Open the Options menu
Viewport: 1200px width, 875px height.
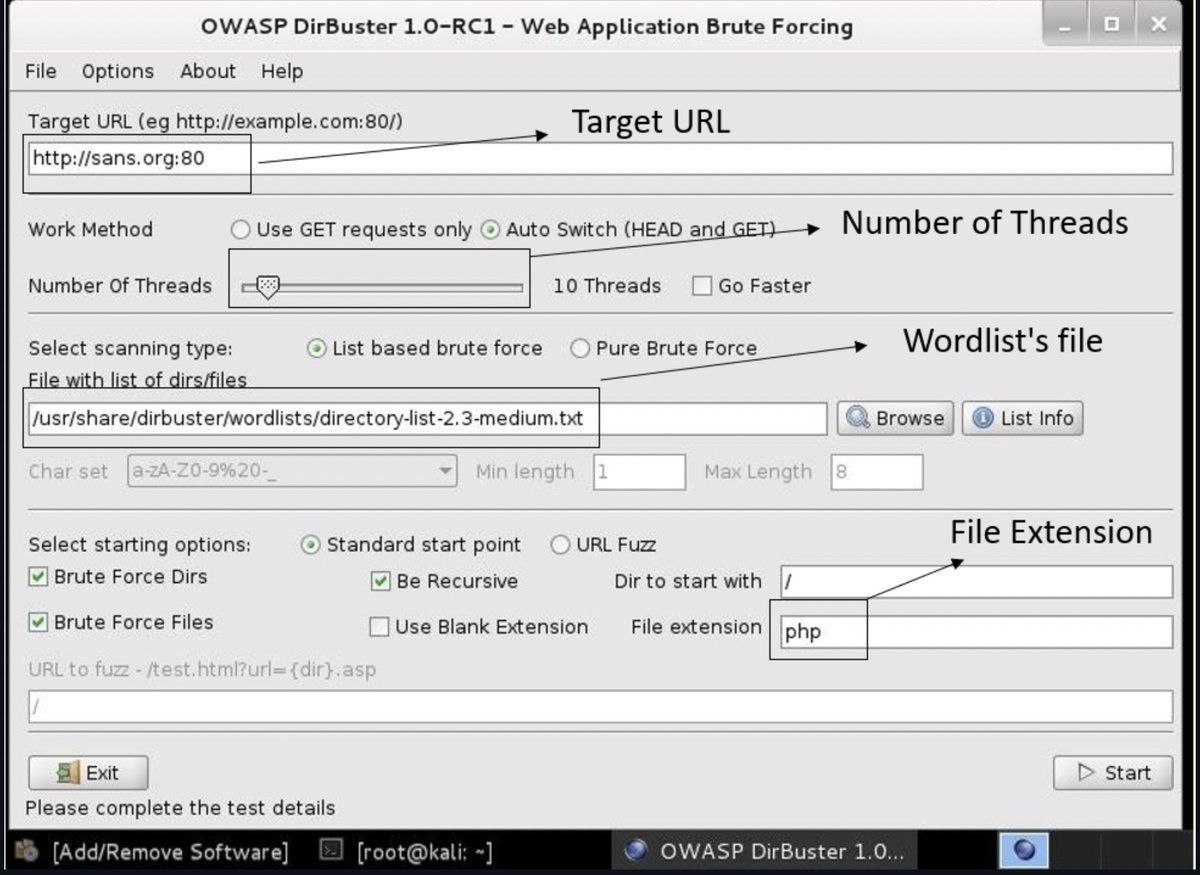[118, 71]
